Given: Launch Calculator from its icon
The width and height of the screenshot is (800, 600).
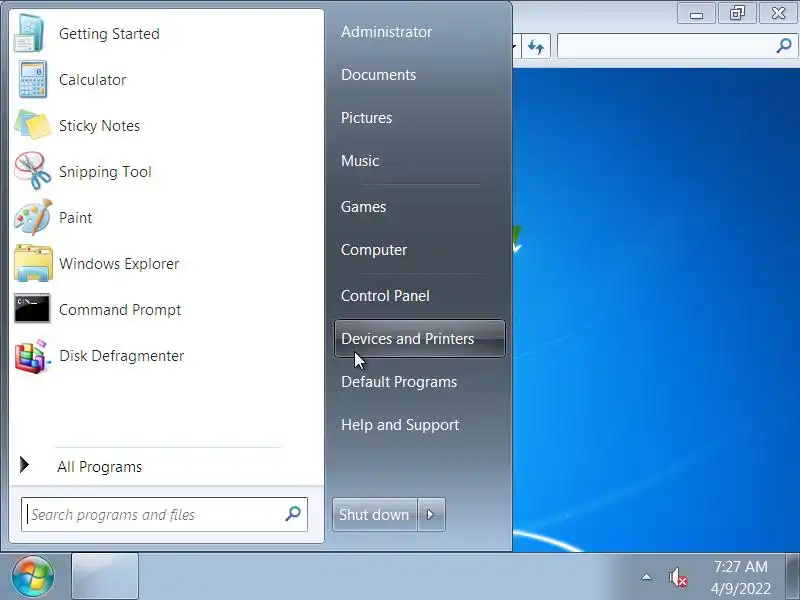Looking at the screenshot, I should tap(33, 79).
